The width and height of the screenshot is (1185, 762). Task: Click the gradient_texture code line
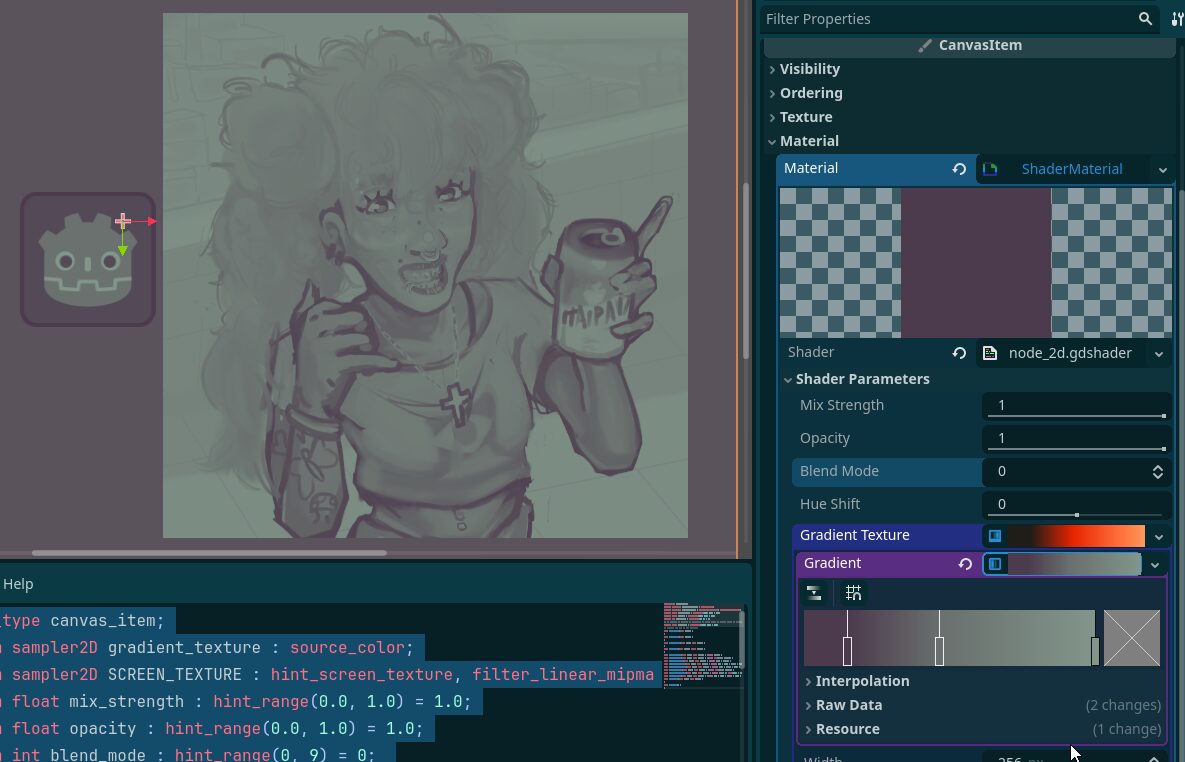(x=212, y=648)
